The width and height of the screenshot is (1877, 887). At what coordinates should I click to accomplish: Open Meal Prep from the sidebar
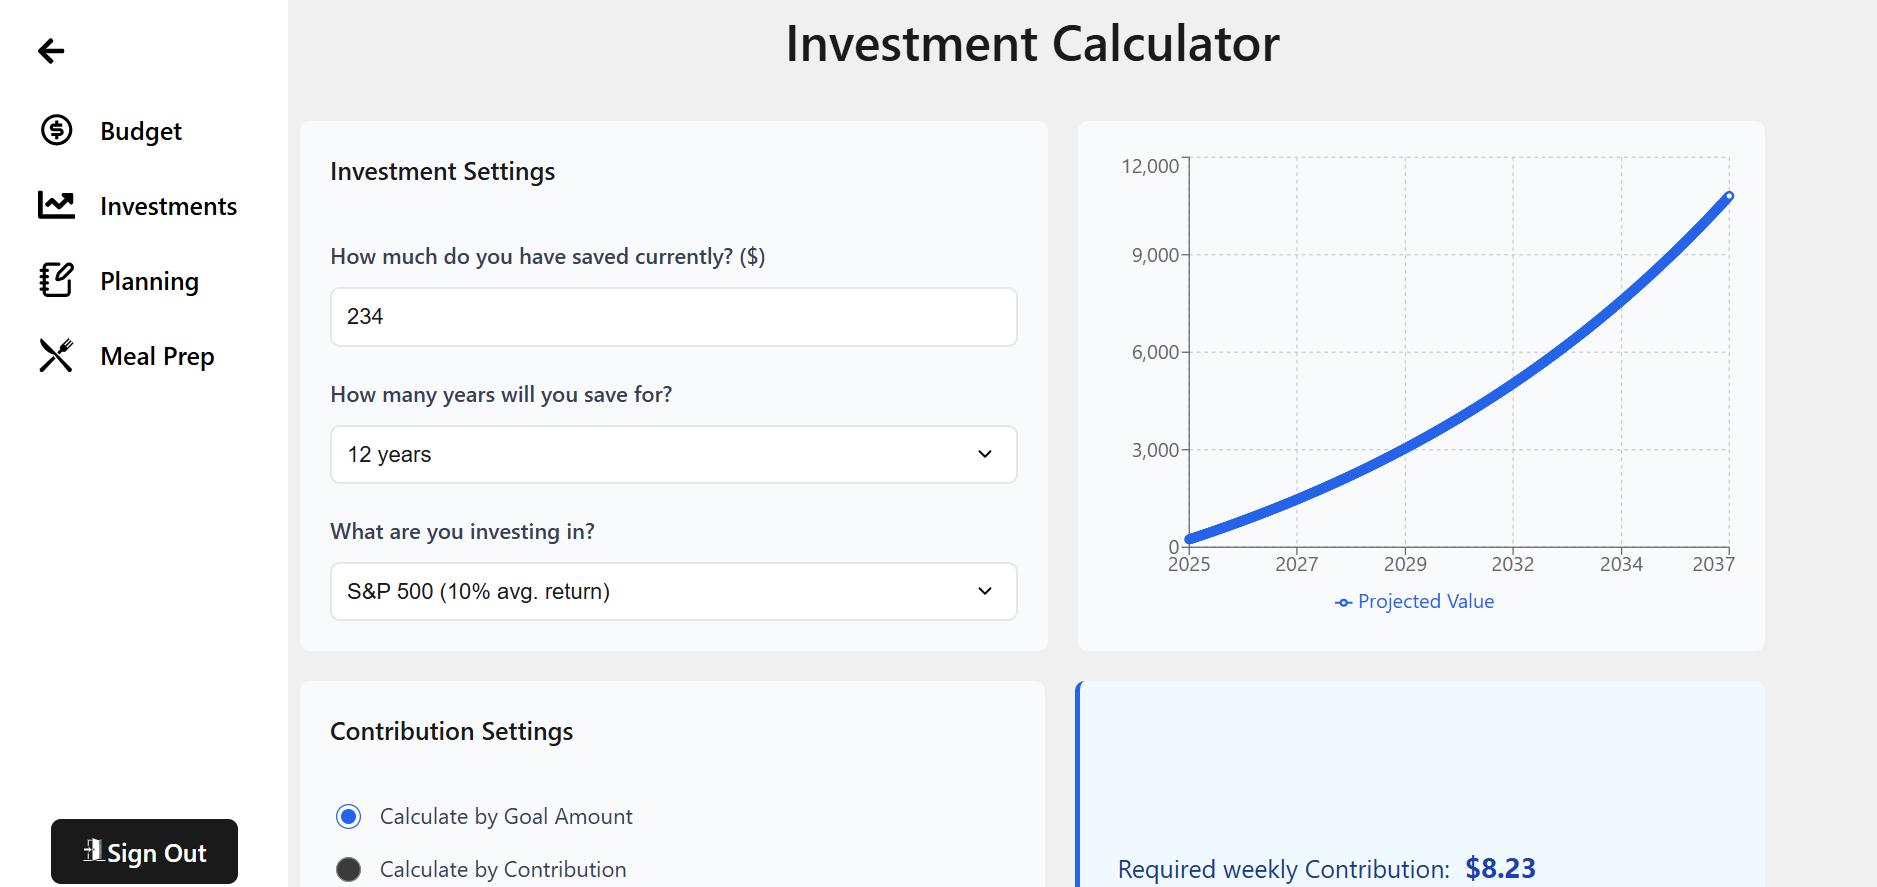pyautogui.click(x=157, y=356)
